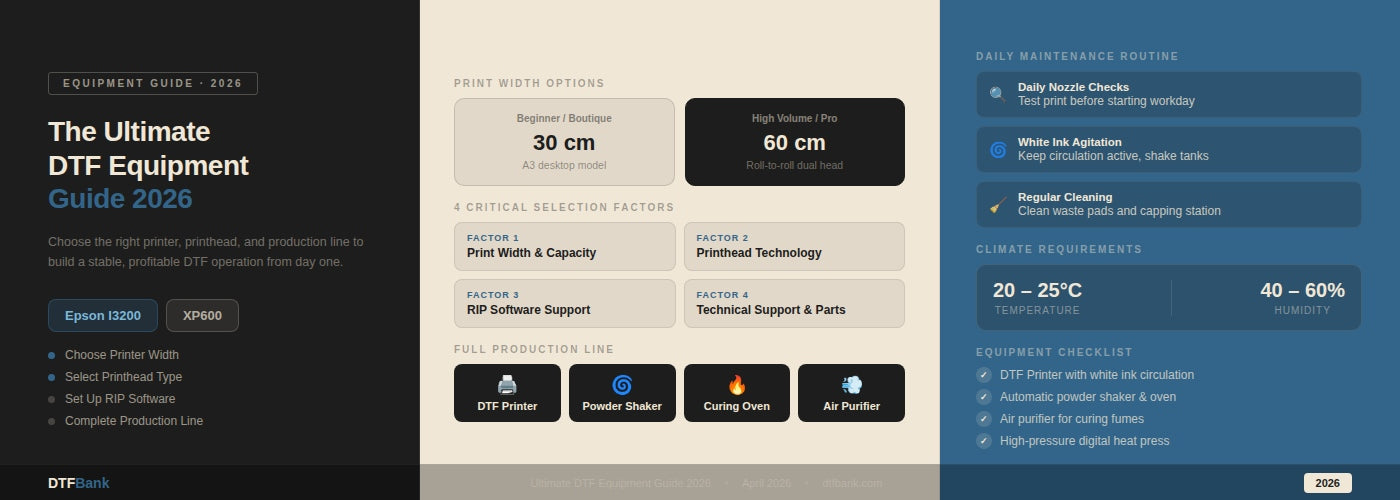
Task: Click 'A3 desktop model' caption
Action: point(564,165)
